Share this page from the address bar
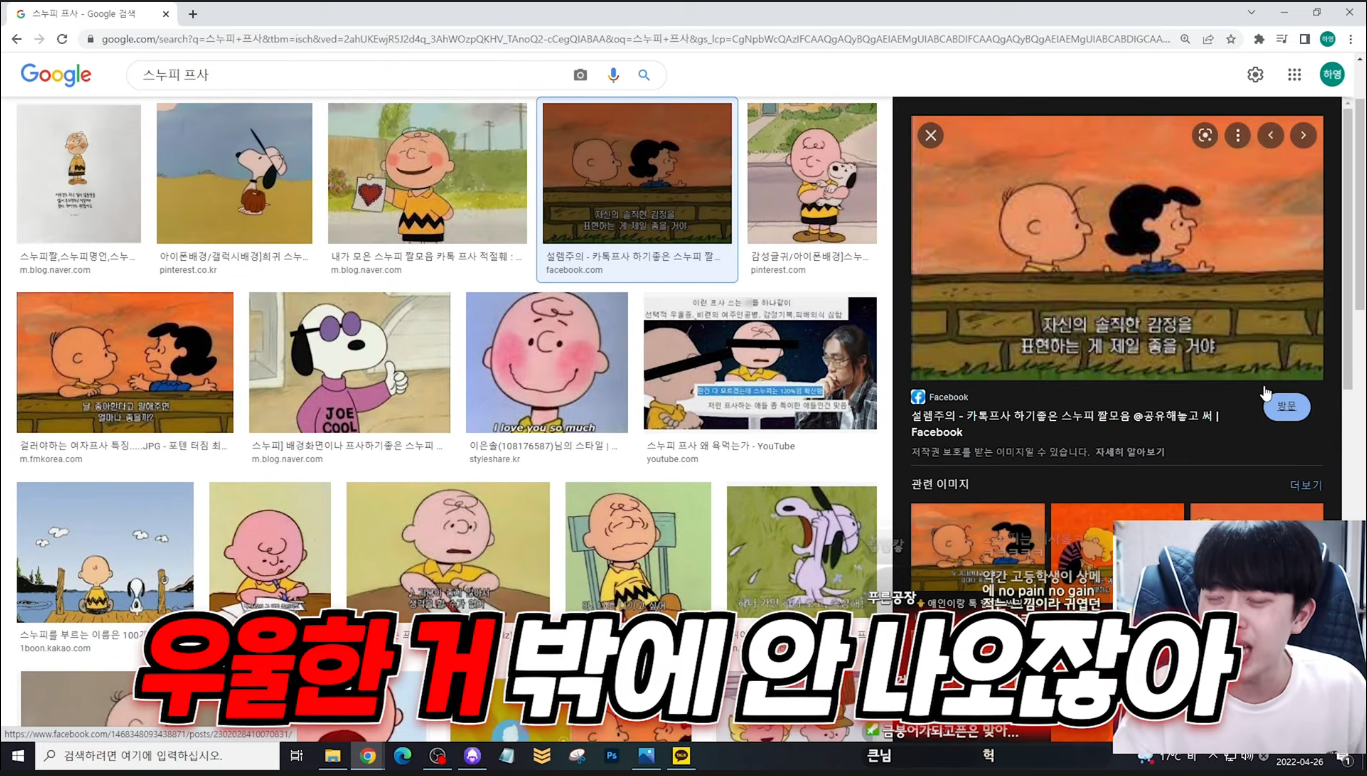 (1208, 39)
